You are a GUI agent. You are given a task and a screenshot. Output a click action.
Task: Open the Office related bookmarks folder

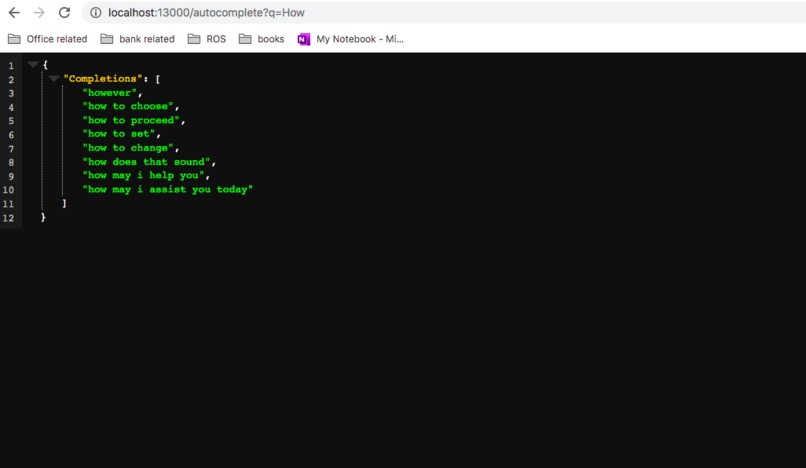click(x=48, y=39)
